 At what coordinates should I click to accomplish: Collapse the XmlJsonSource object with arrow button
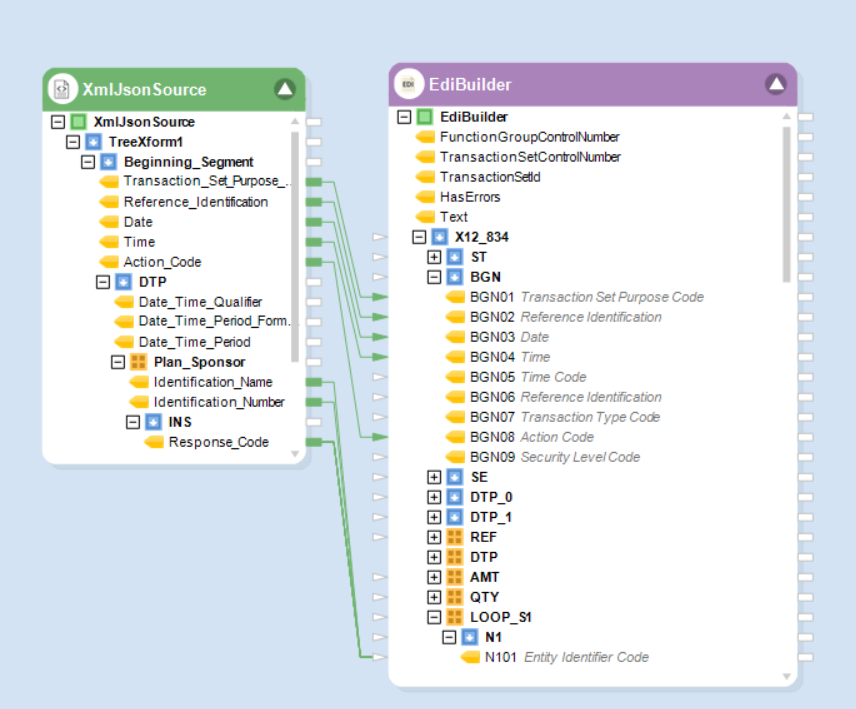[285, 89]
